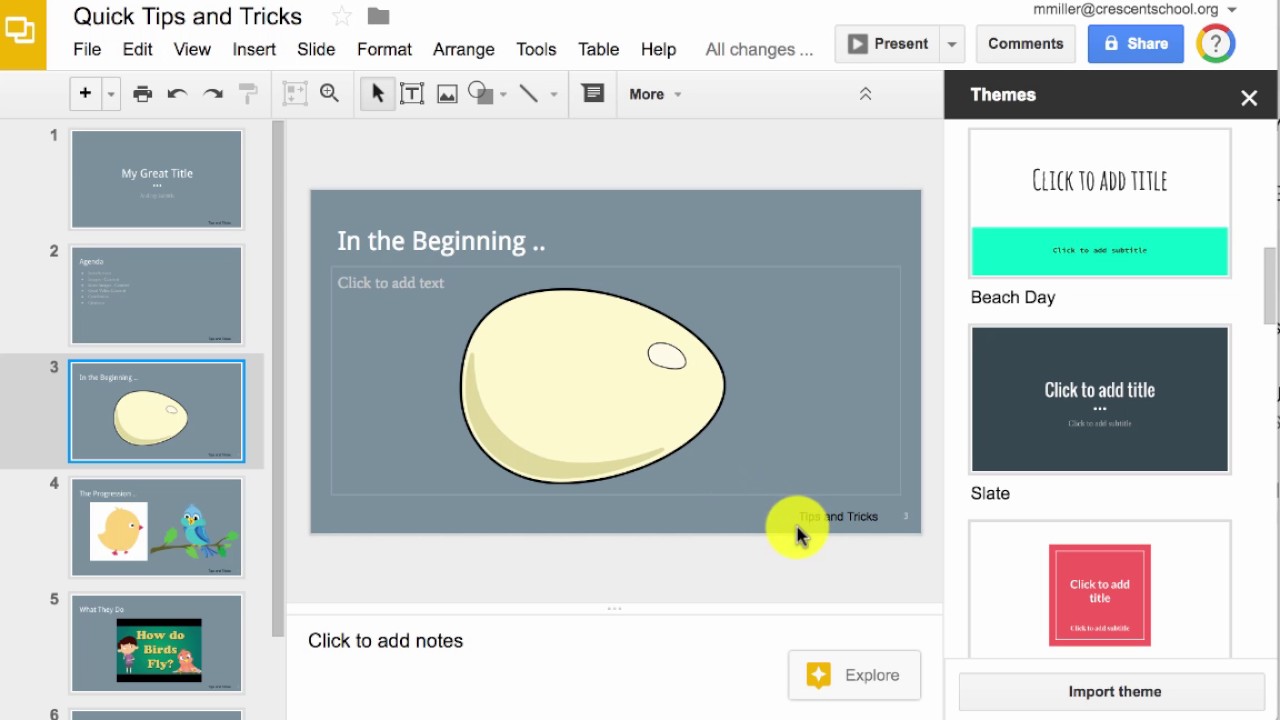Open the Tools menu
1280x720 pixels.
(536, 49)
